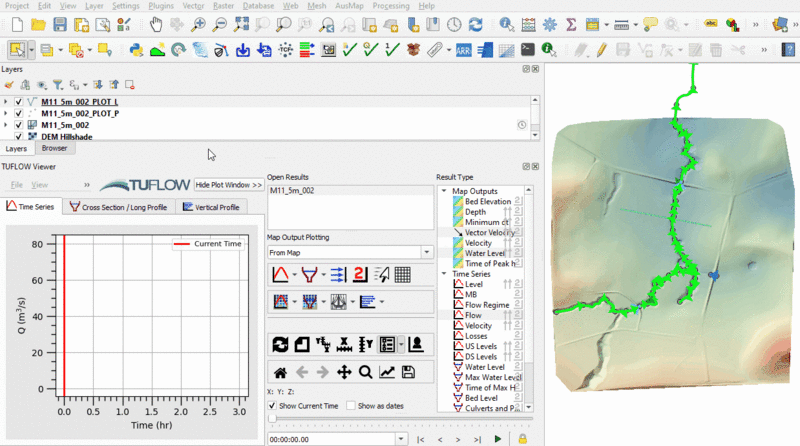Open the Python console icon
800x446 pixels.
[137, 48]
